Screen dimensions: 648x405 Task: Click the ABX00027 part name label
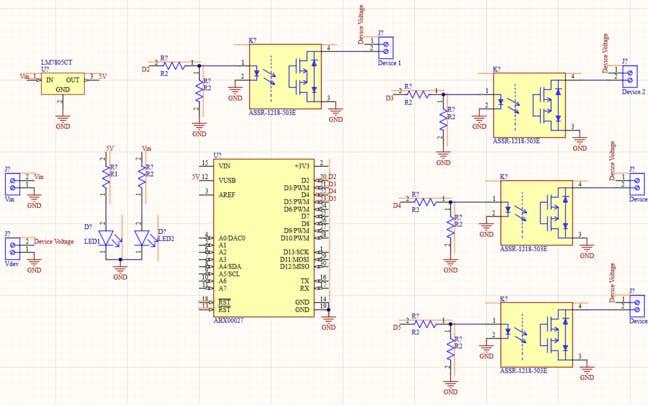pos(228,320)
